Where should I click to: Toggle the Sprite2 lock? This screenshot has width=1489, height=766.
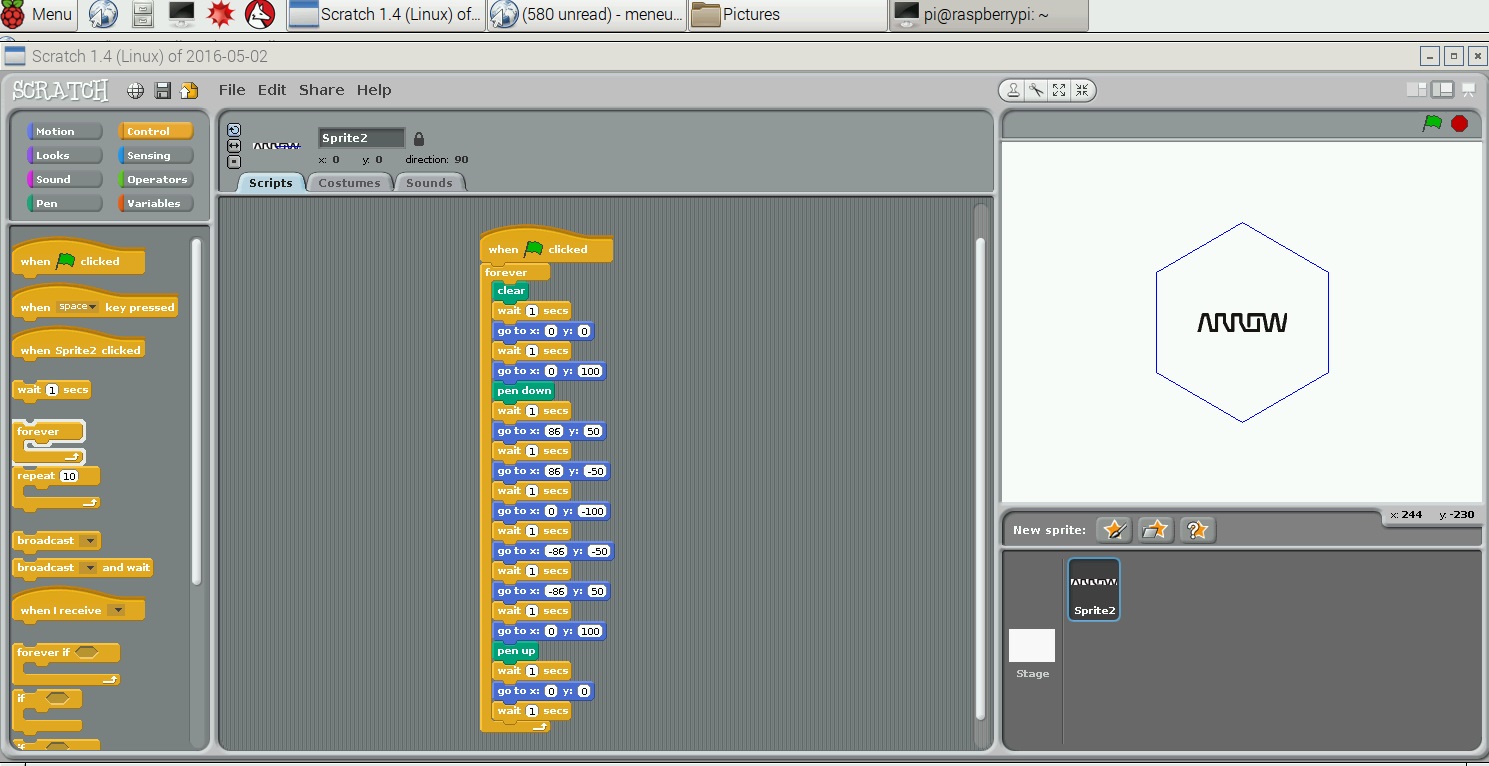417,137
